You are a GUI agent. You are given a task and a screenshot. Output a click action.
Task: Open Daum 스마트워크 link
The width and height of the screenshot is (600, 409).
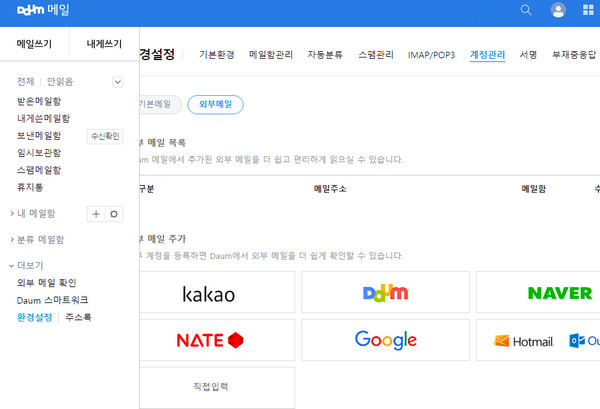52,300
